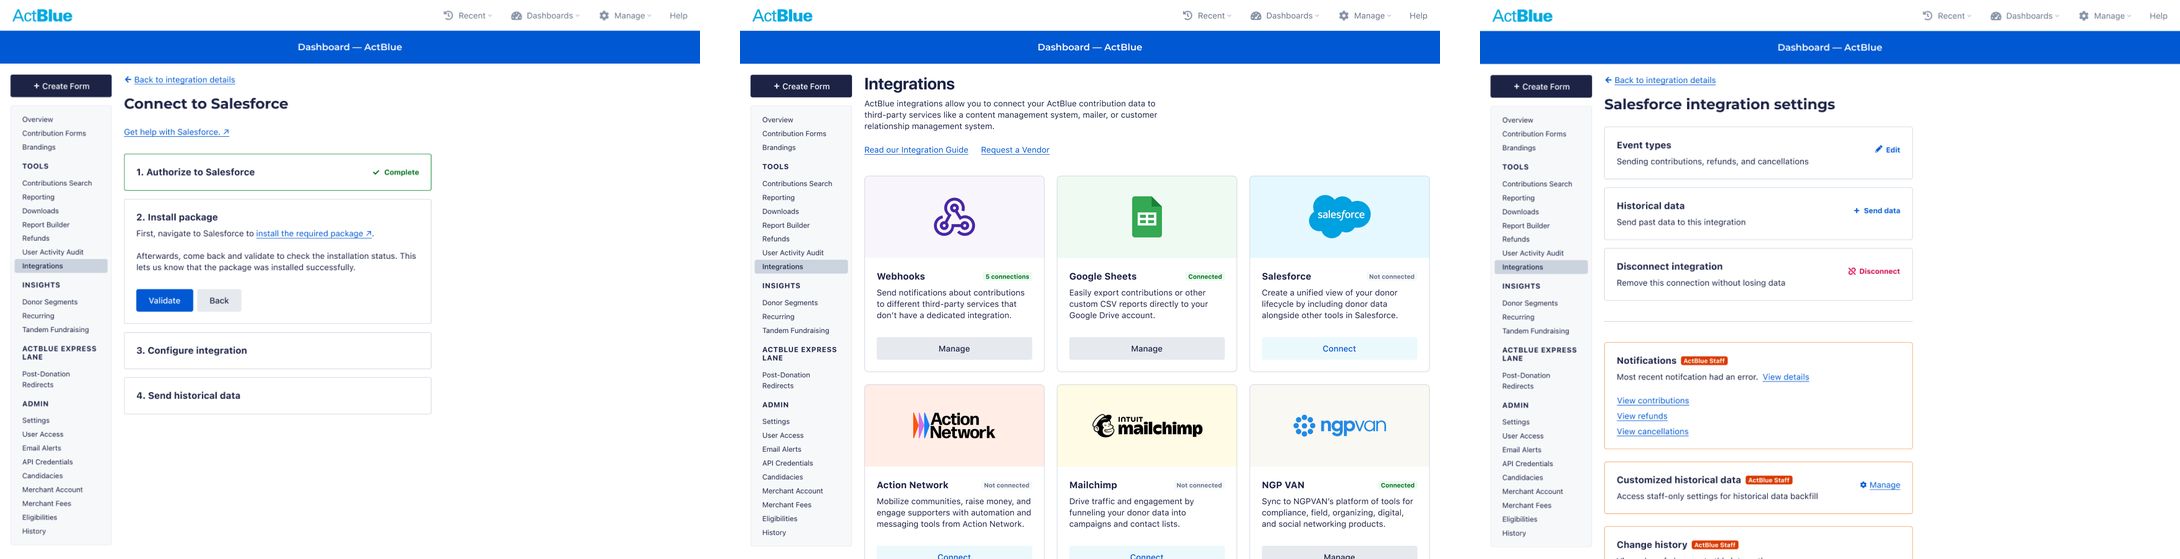The width and height of the screenshot is (2180, 559).
Task: Open Manage menu on Connect to Salesforce page
Action: click(x=625, y=16)
